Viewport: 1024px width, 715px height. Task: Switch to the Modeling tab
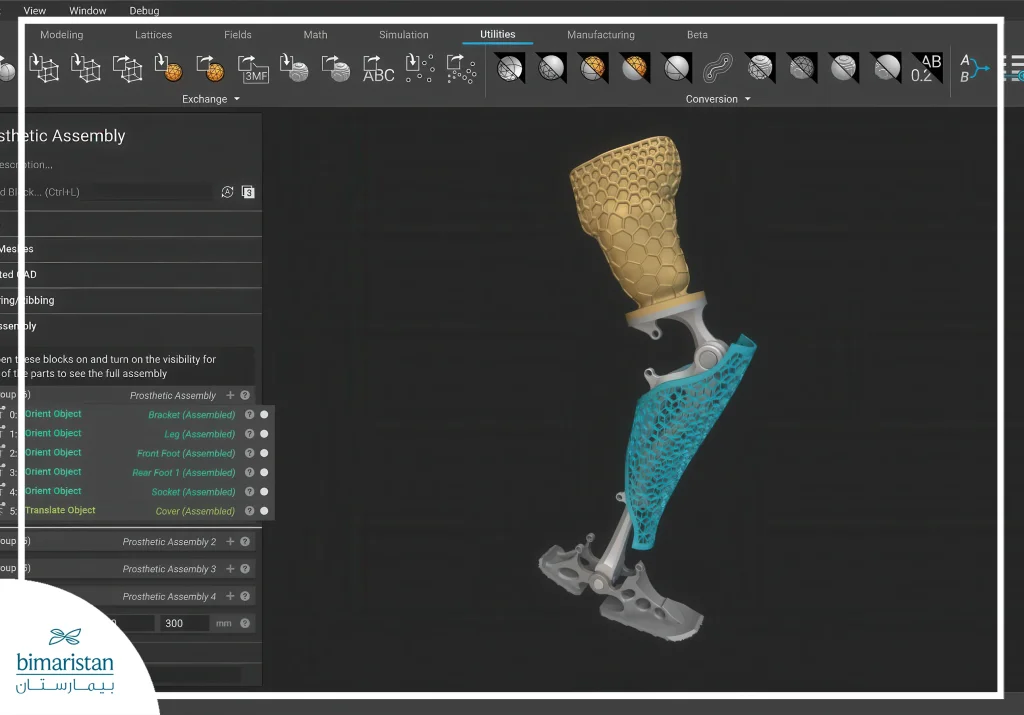click(61, 35)
